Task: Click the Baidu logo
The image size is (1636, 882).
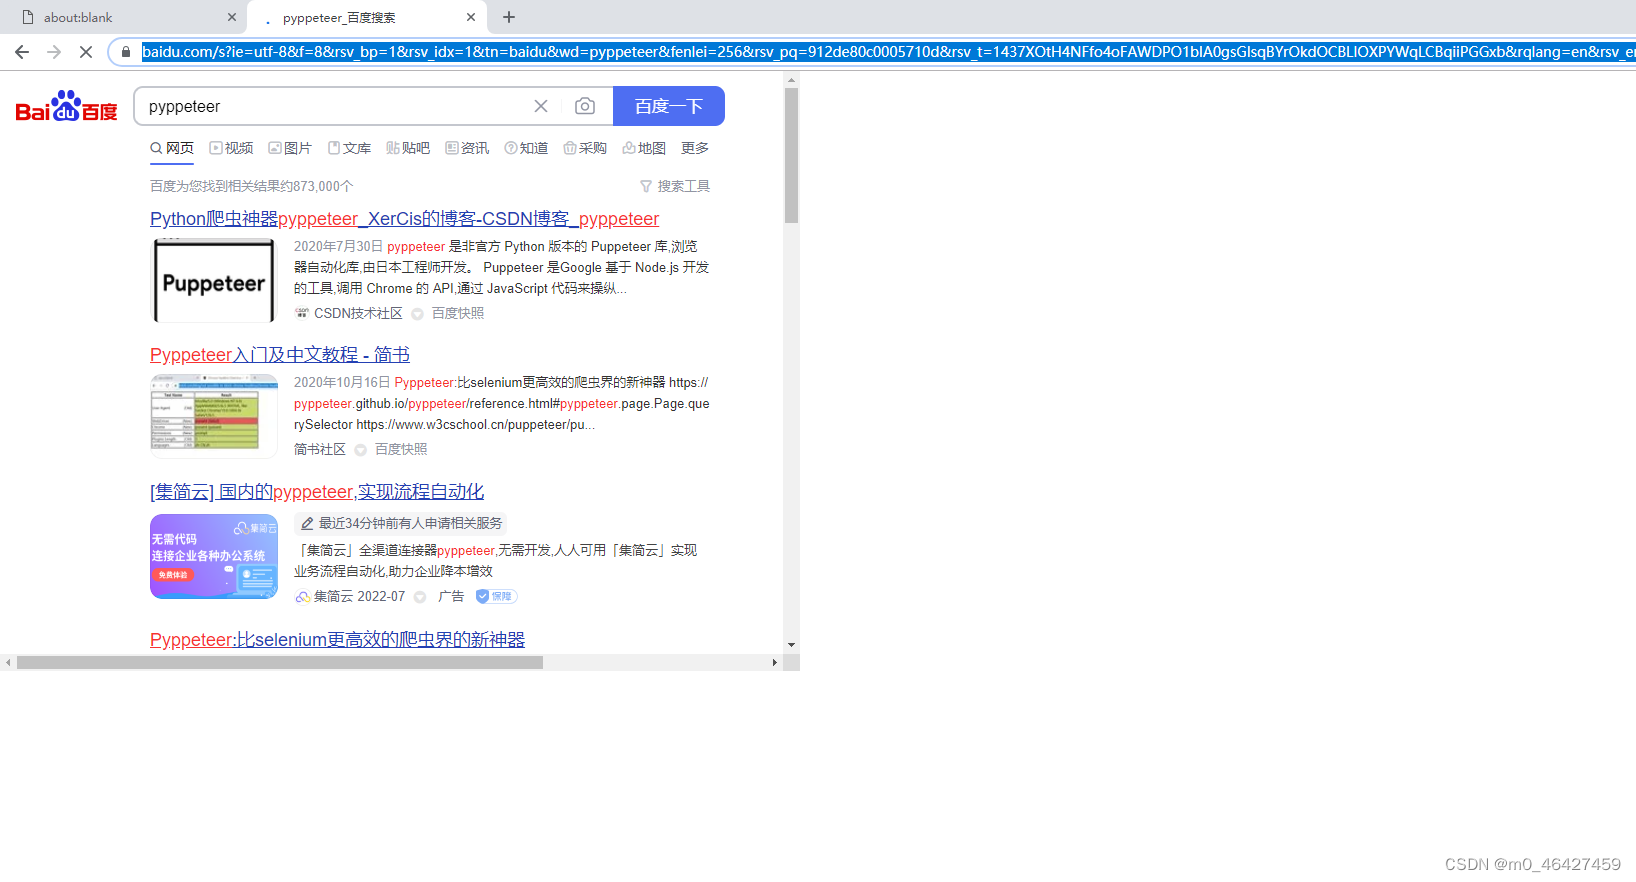Action: tap(66, 106)
